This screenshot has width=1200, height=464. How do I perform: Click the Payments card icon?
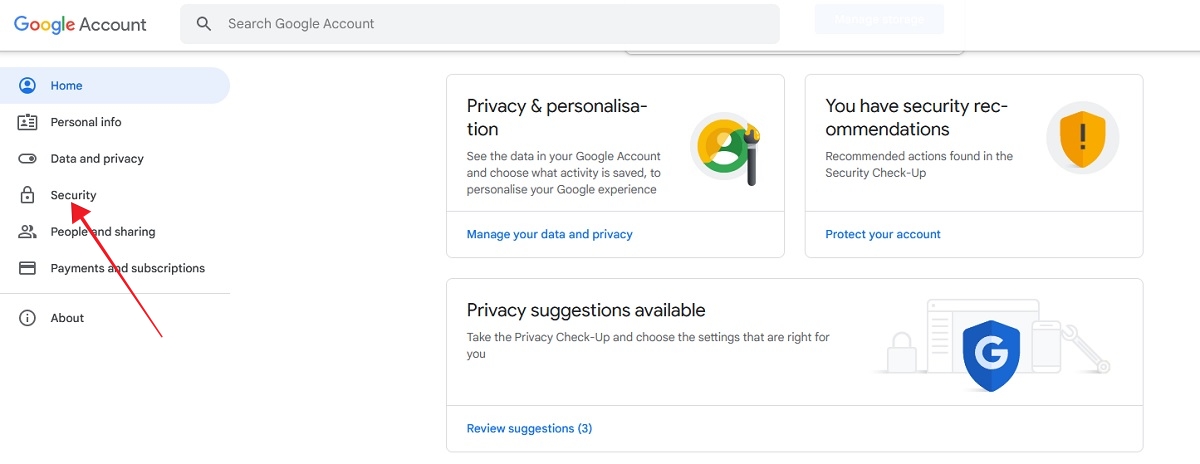click(x=28, y=268)
